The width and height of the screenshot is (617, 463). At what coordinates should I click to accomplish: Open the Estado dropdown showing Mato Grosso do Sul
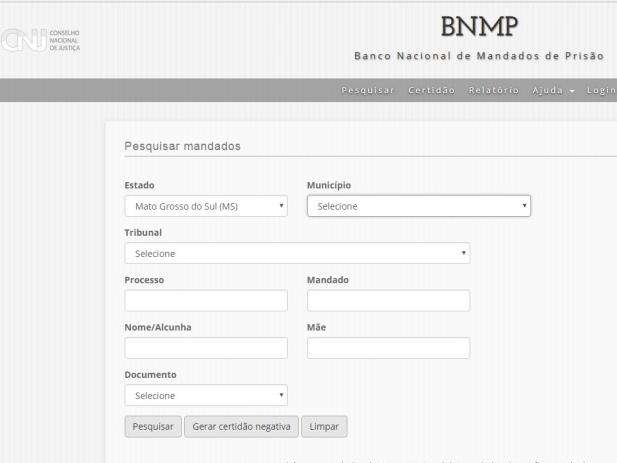pos(206,206)
